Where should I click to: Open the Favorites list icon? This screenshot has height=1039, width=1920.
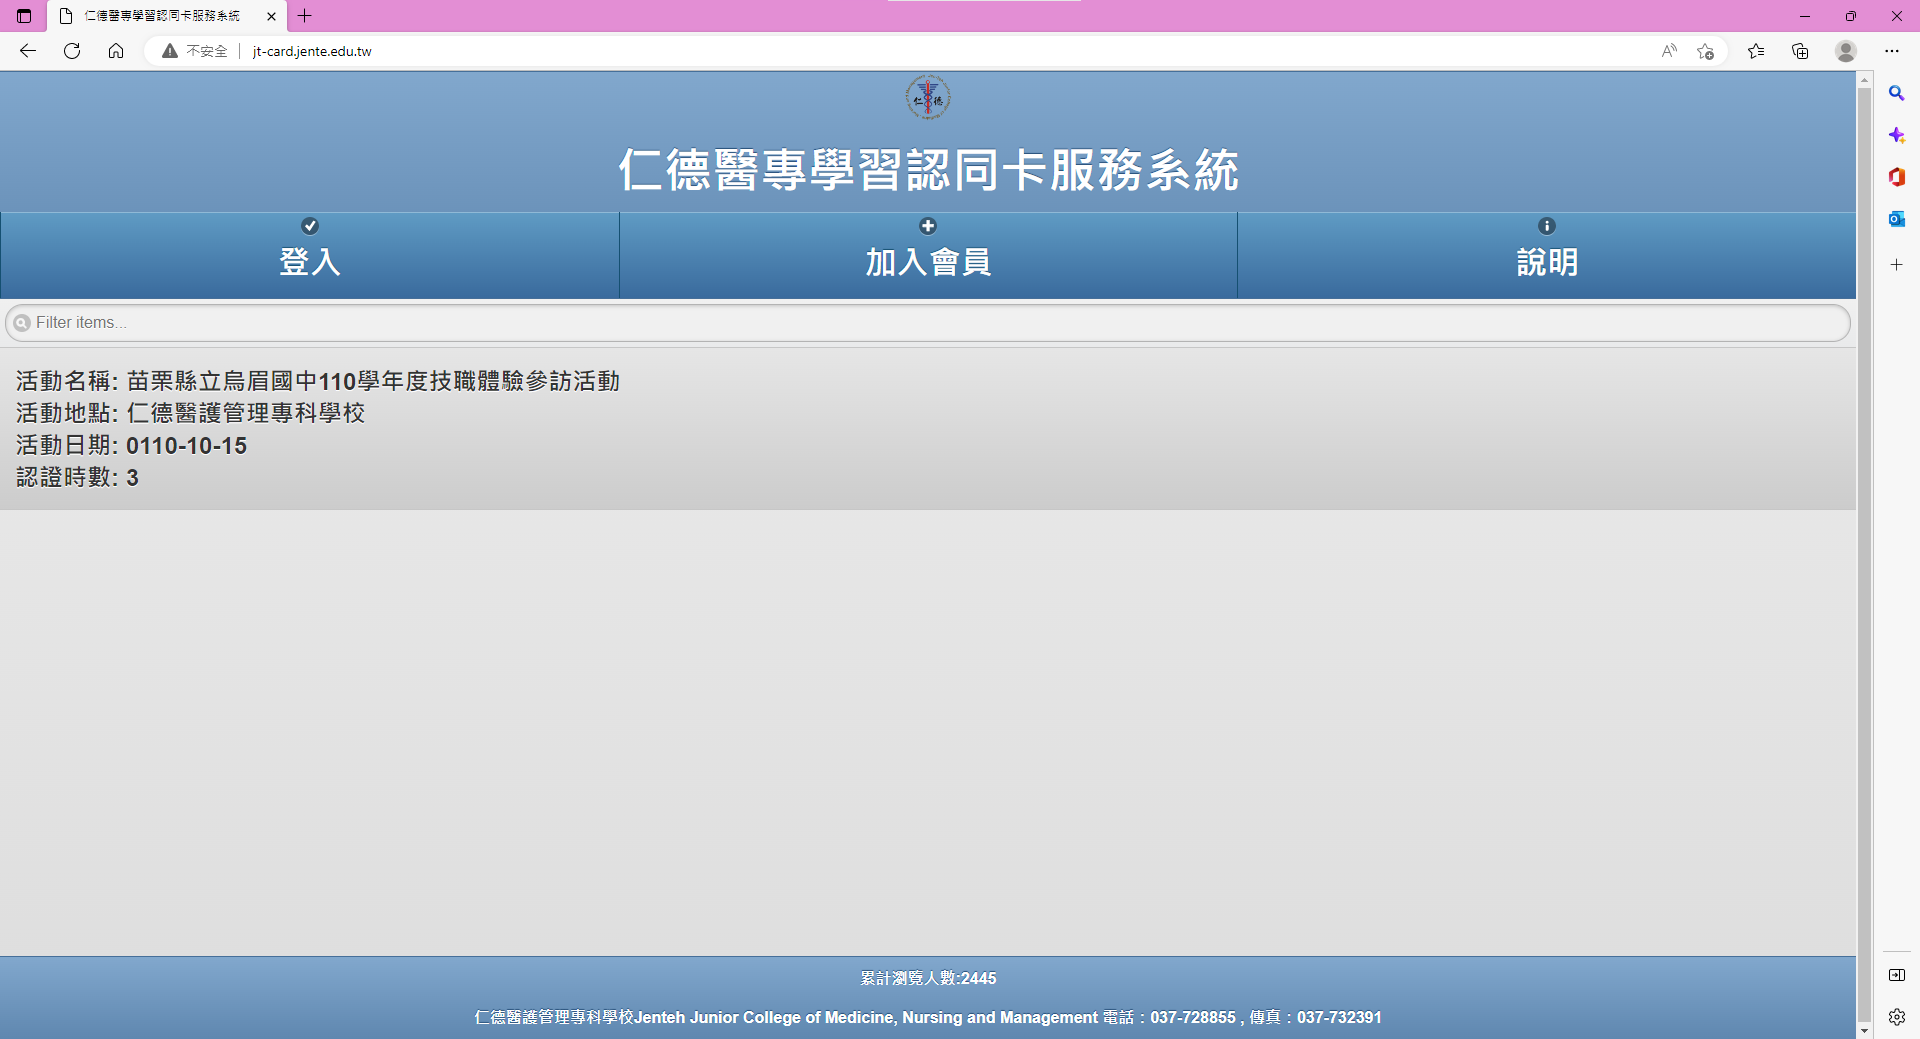(x=1756, y=51)
